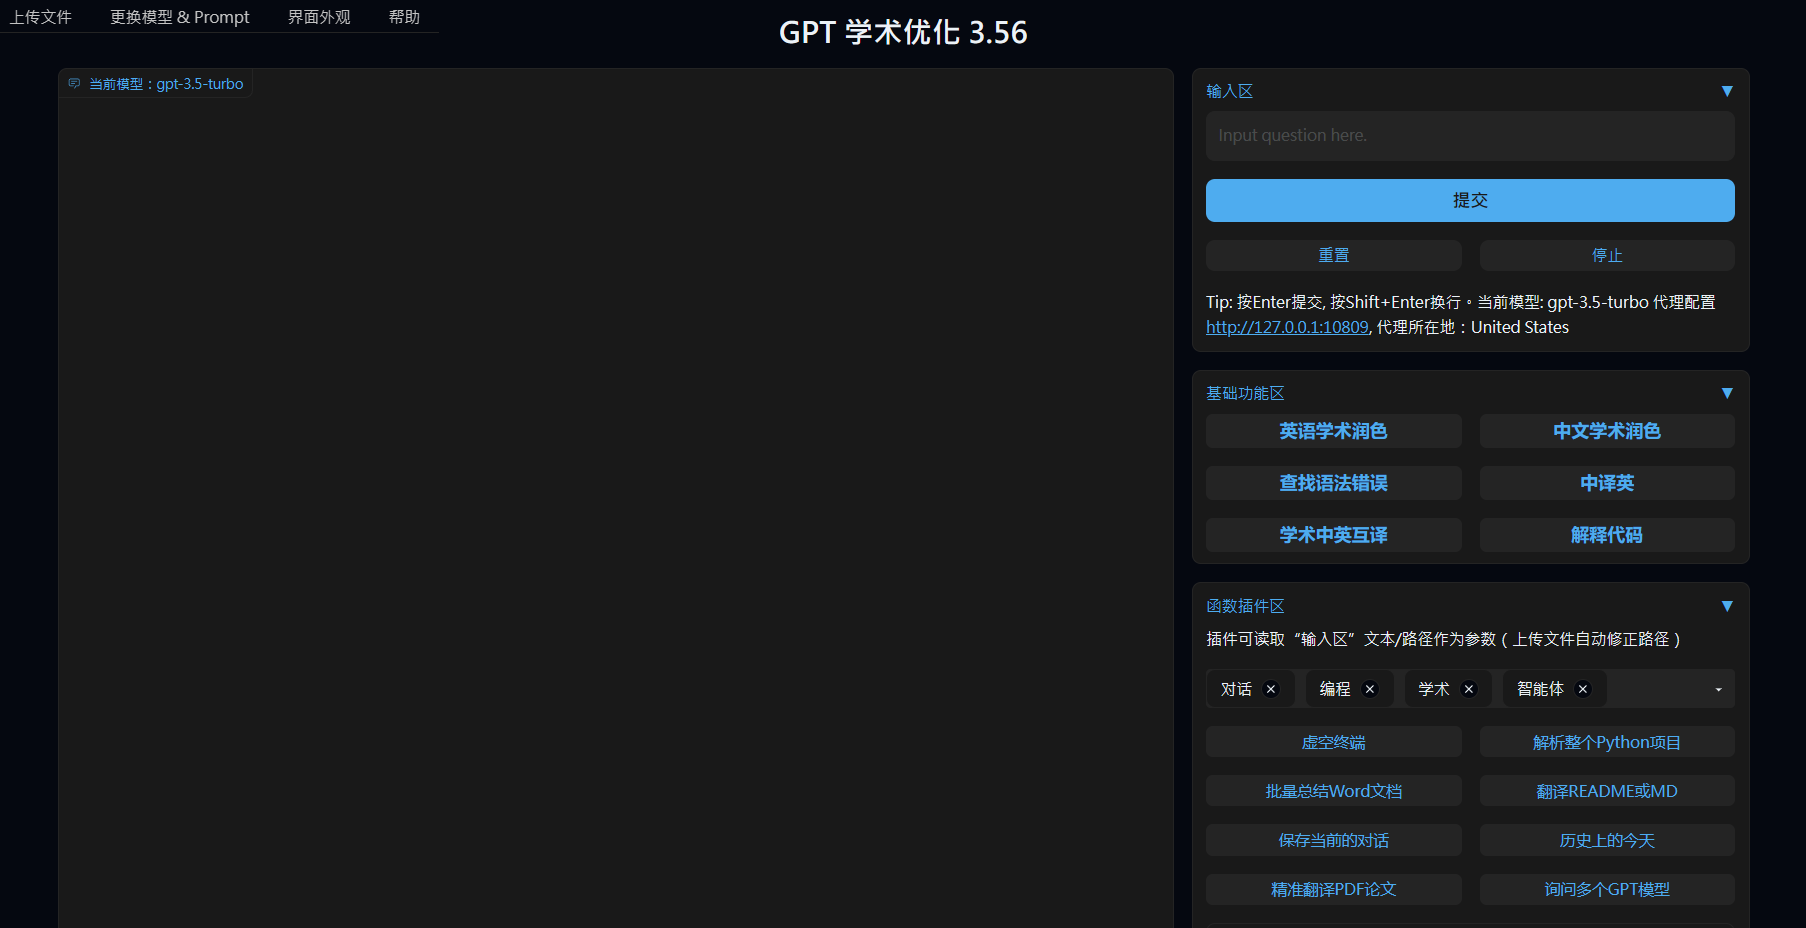
Task: Click the 查找语法错误 button
Action: [x=1334, y=483]
